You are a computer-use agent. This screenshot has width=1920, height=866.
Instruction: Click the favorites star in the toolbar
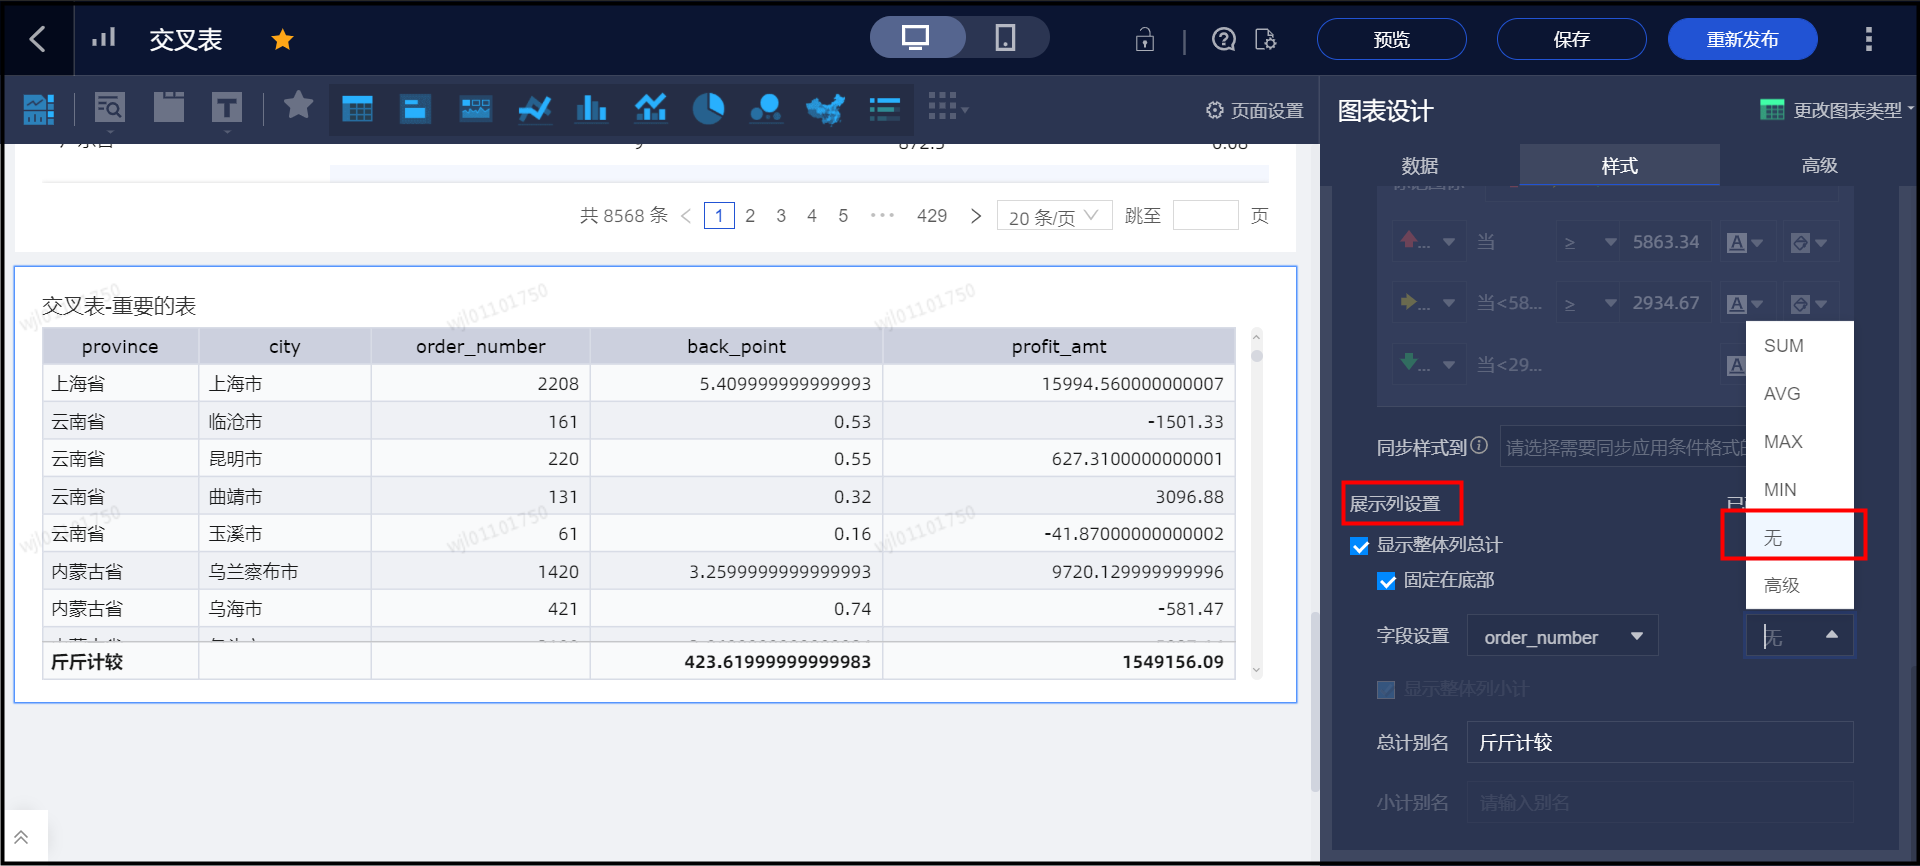pyautogui.click(x=298, y=105)
